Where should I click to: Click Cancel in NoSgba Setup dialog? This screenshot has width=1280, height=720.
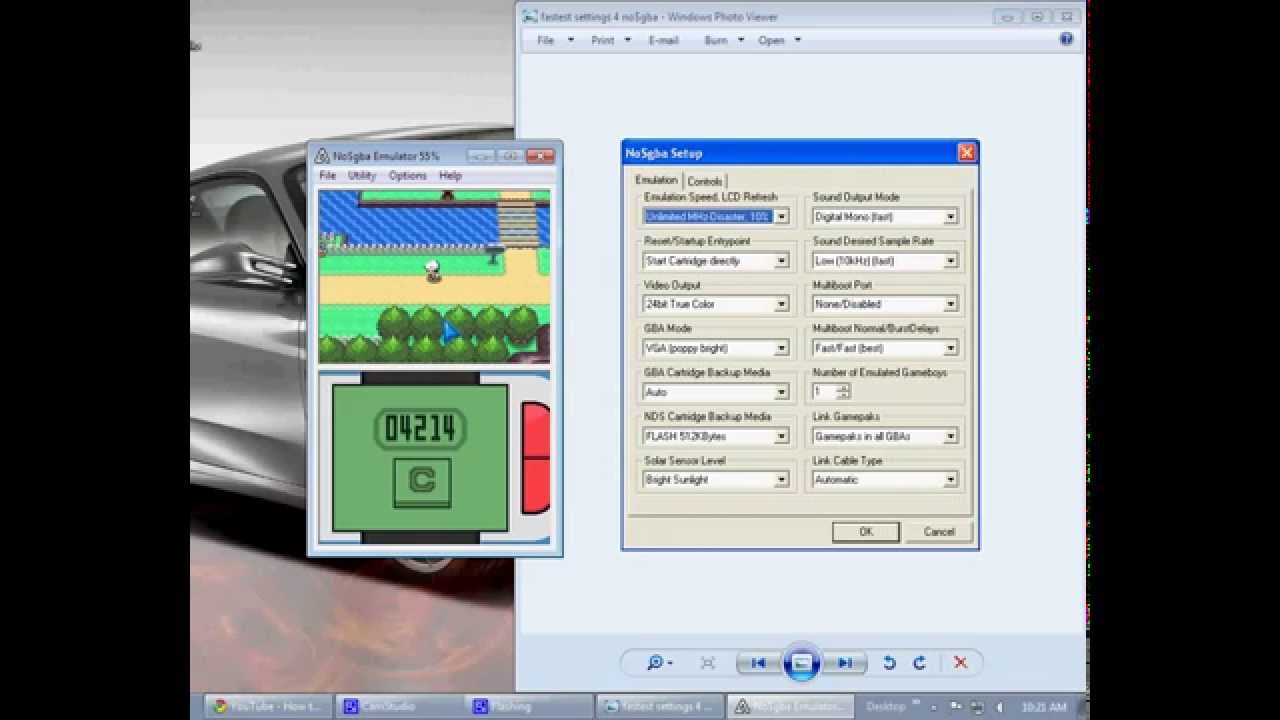[x=939, y=532]
